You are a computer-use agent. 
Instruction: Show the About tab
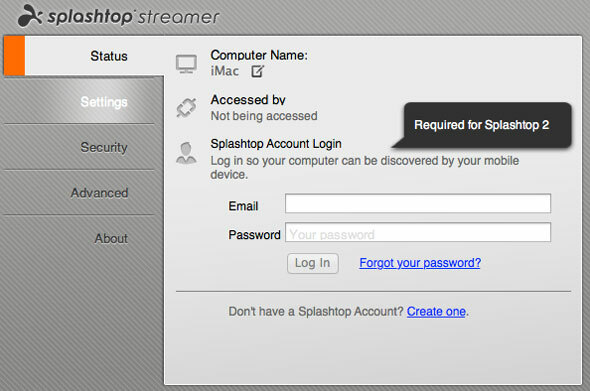(111, 238)
